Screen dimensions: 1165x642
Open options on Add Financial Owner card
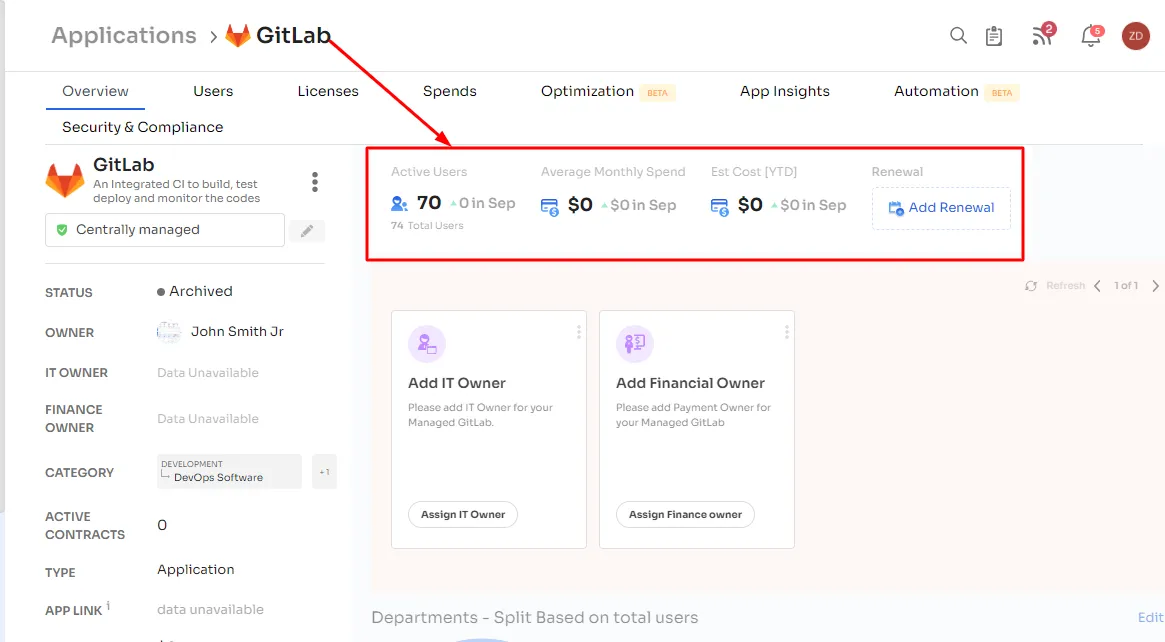[x=787, y=332]
